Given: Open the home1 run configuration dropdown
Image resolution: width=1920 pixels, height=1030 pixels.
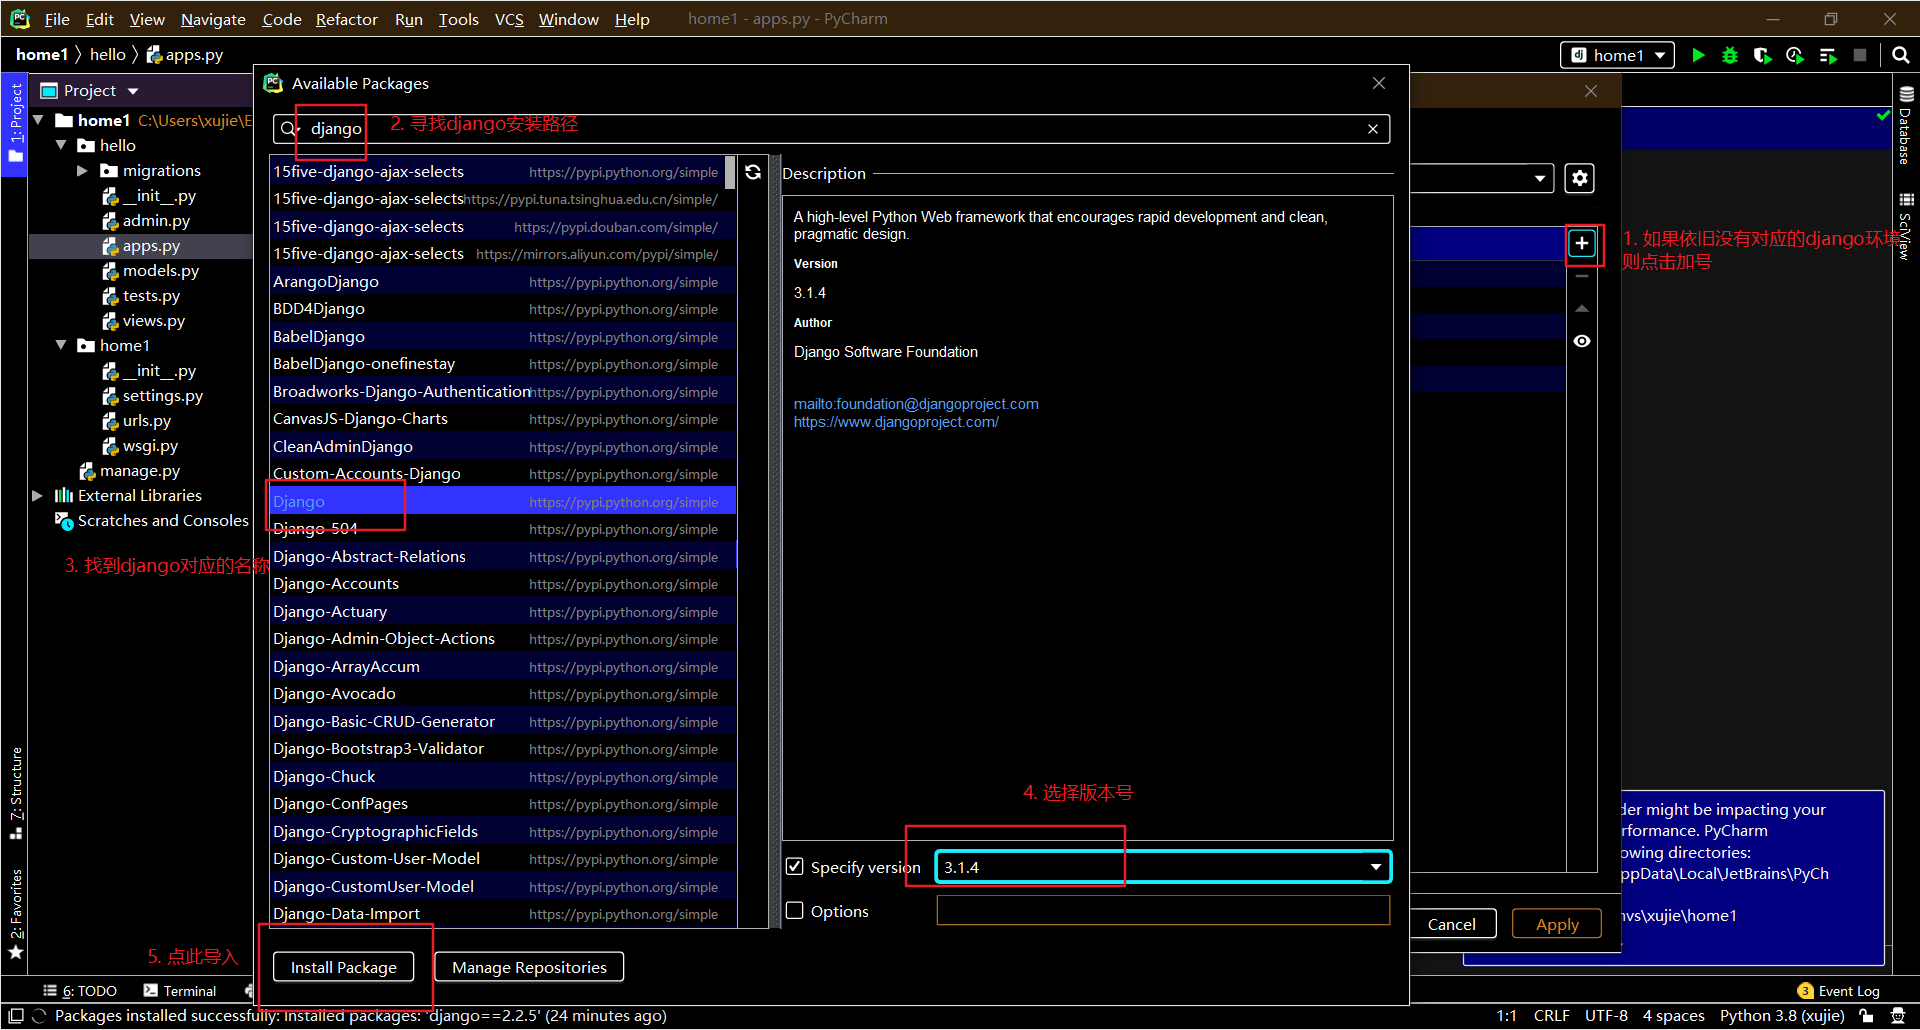Looking at the screenshot, I should [x=1618, y=55].
